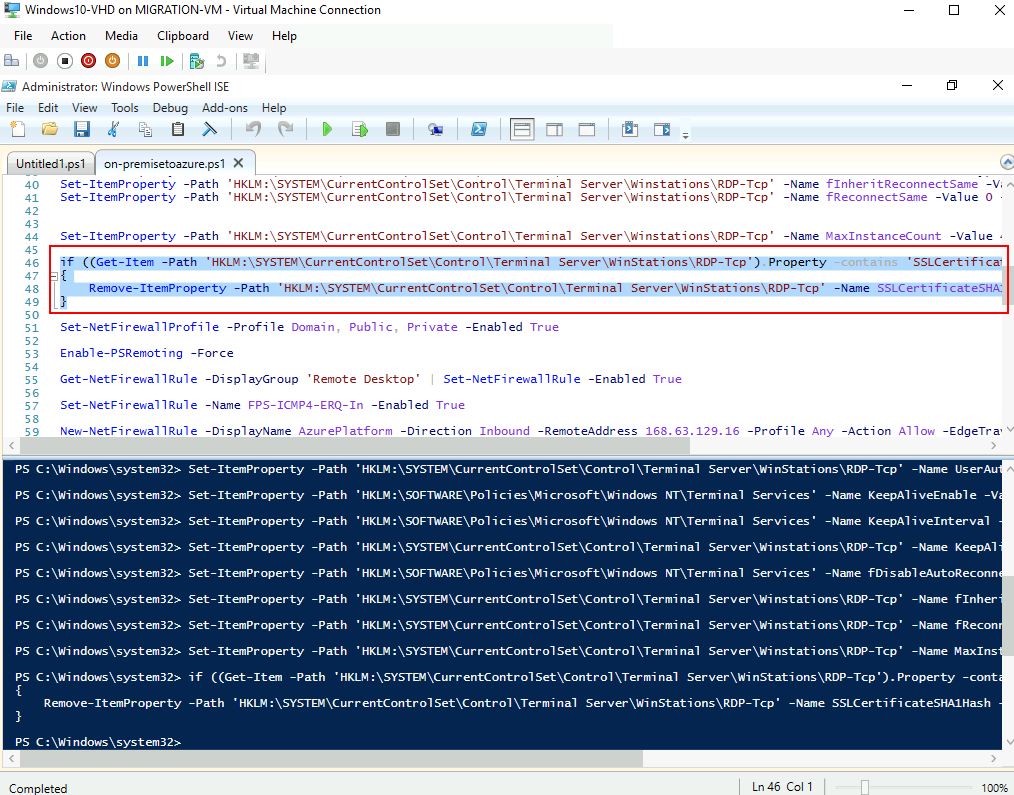Paste from clipboard in ISE toolbar
Screen dimensions: 1014x795
coord(178,129)
